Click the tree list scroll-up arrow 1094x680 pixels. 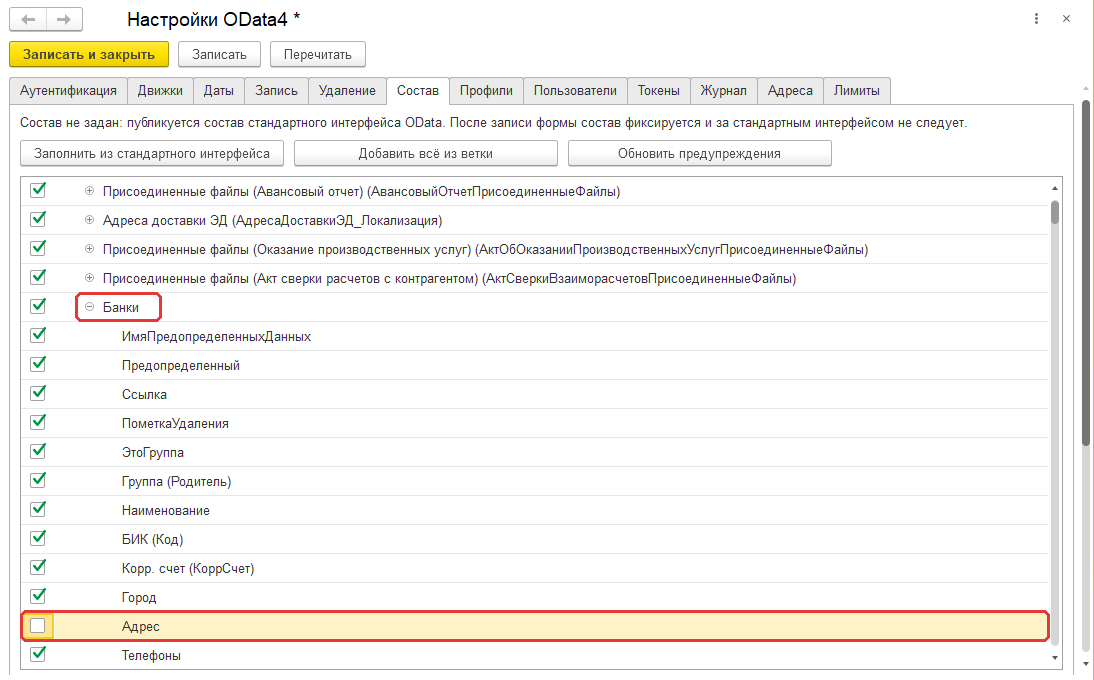1055,188
